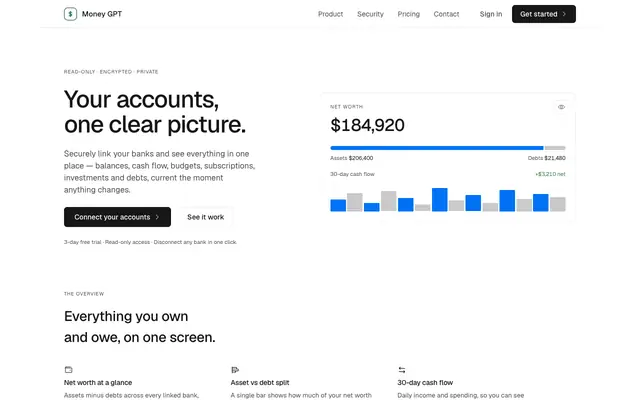Open the Security nav item
The height and width of the screenshot is (400, 640).
tap(370, 14)
